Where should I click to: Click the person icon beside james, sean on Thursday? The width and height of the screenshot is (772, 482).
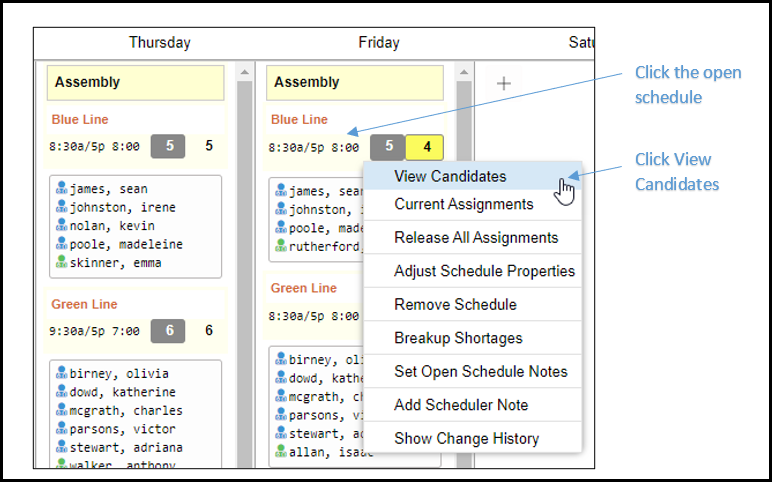62,188
